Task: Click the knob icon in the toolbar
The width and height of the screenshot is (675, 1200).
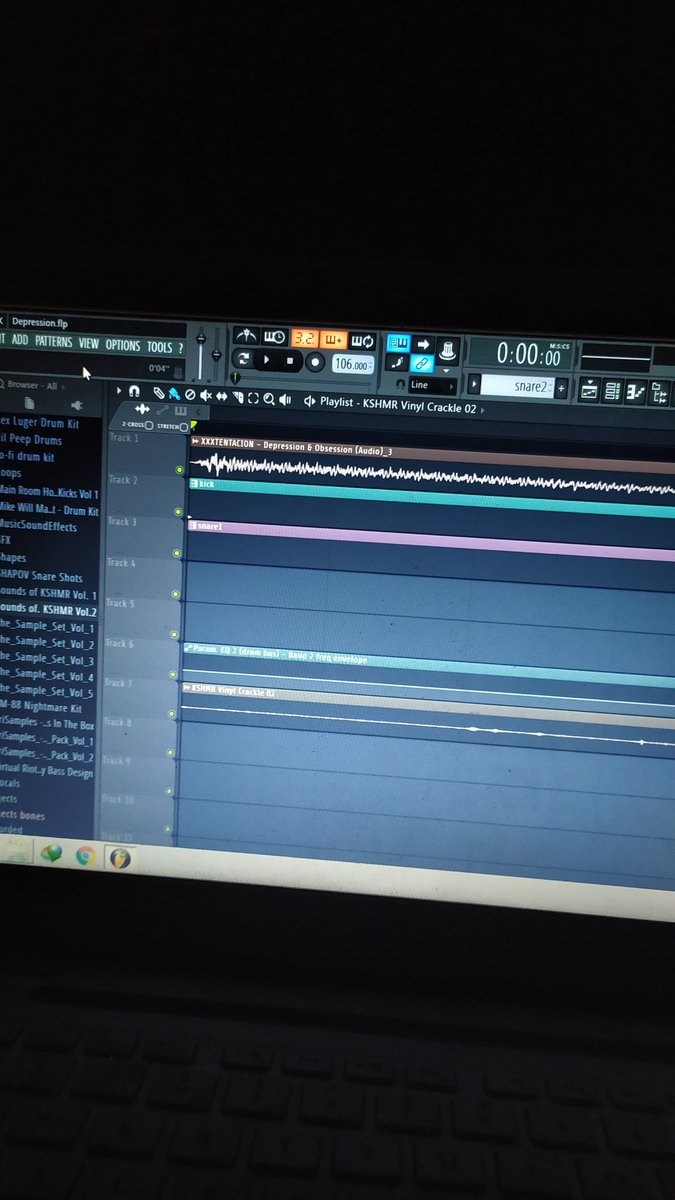Action: click(x=448, y=349)
